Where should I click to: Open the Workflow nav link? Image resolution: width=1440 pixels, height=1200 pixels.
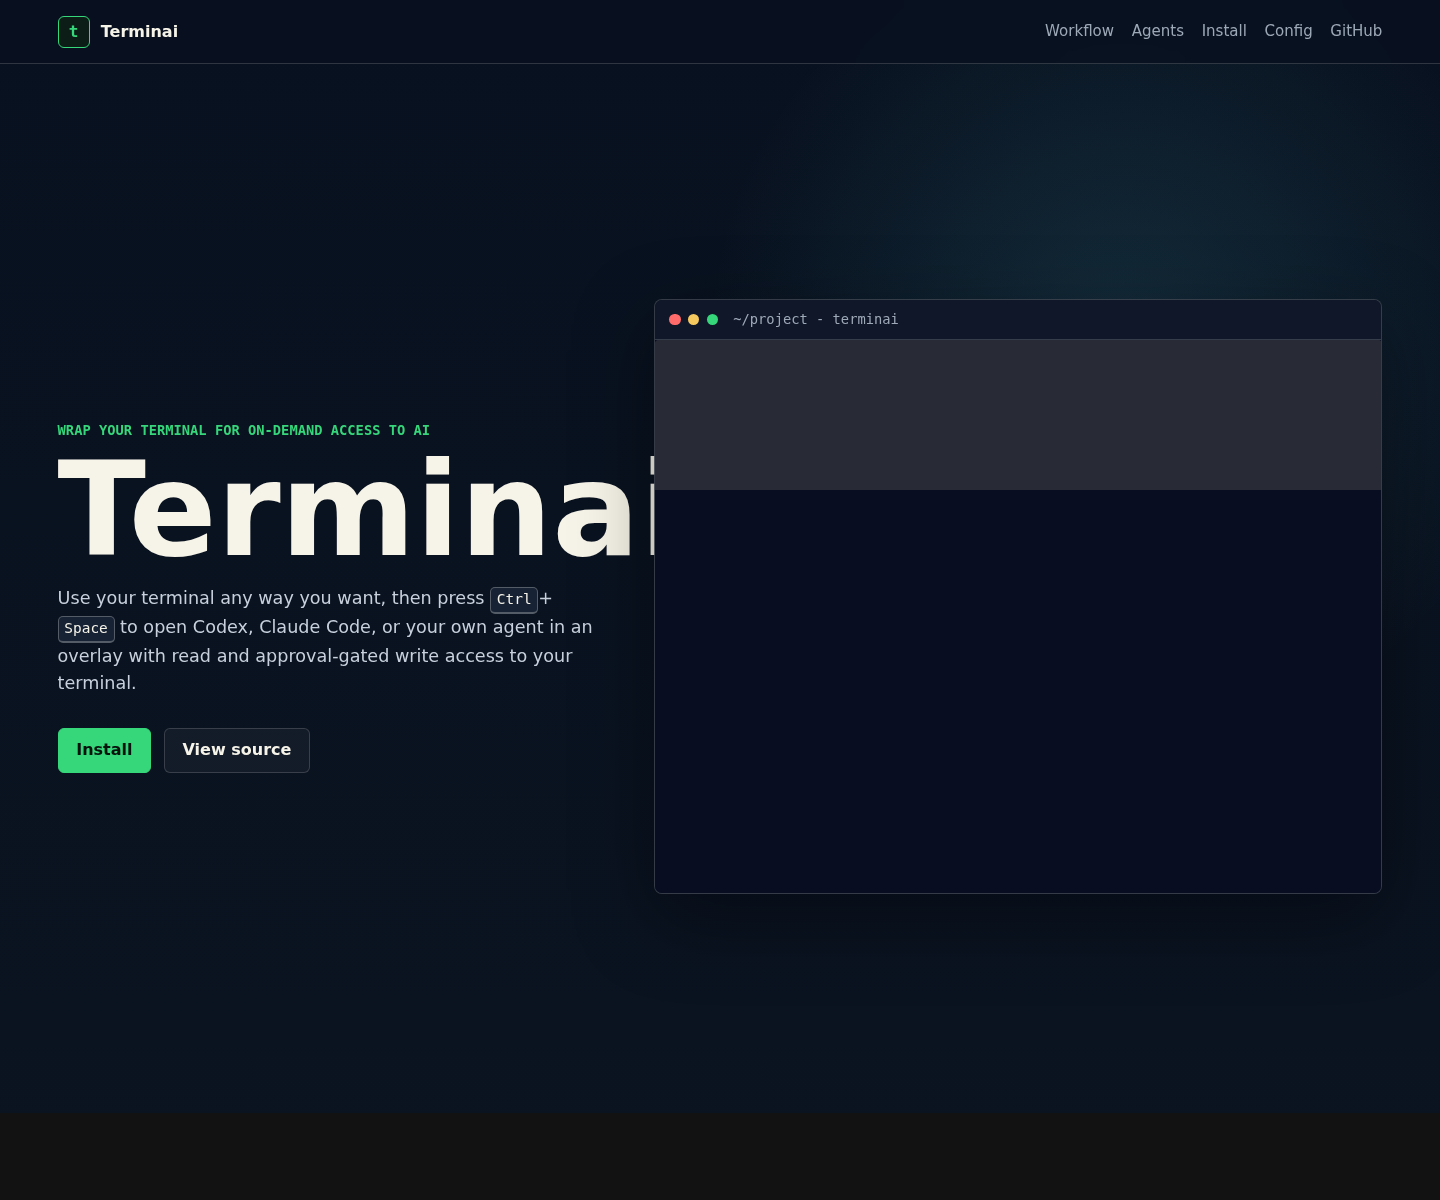[1079, 31]
